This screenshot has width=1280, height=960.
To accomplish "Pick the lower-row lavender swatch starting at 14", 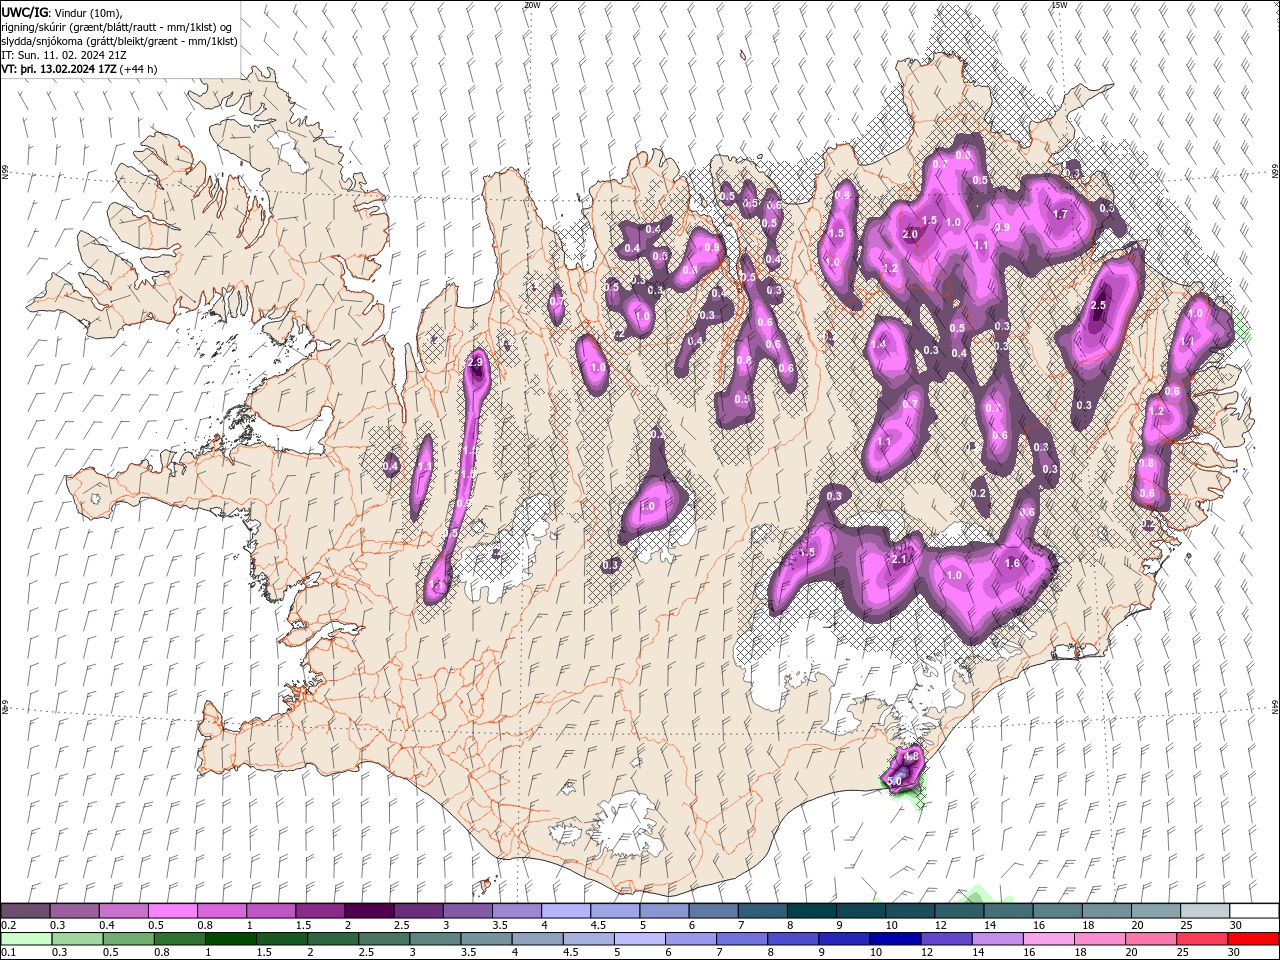I will [x=998, y=939].
